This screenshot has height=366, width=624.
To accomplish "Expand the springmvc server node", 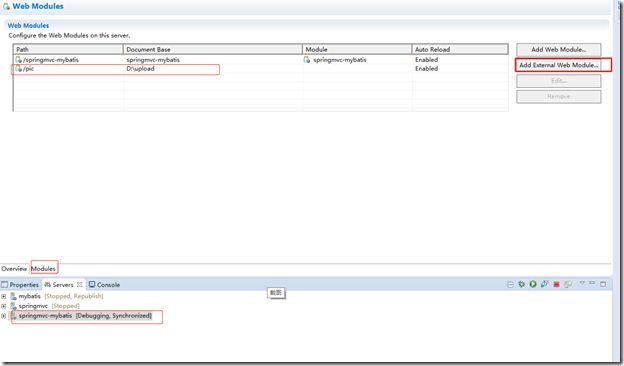I will (4, 306).
